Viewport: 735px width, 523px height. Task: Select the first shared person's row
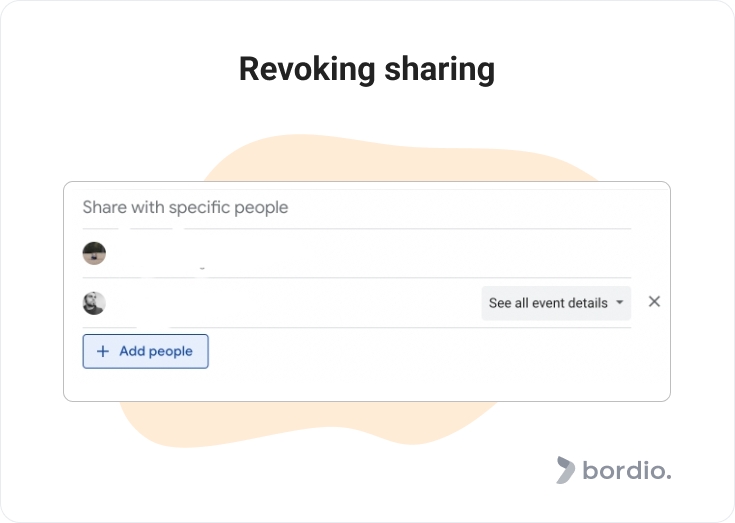pos(357,254)
